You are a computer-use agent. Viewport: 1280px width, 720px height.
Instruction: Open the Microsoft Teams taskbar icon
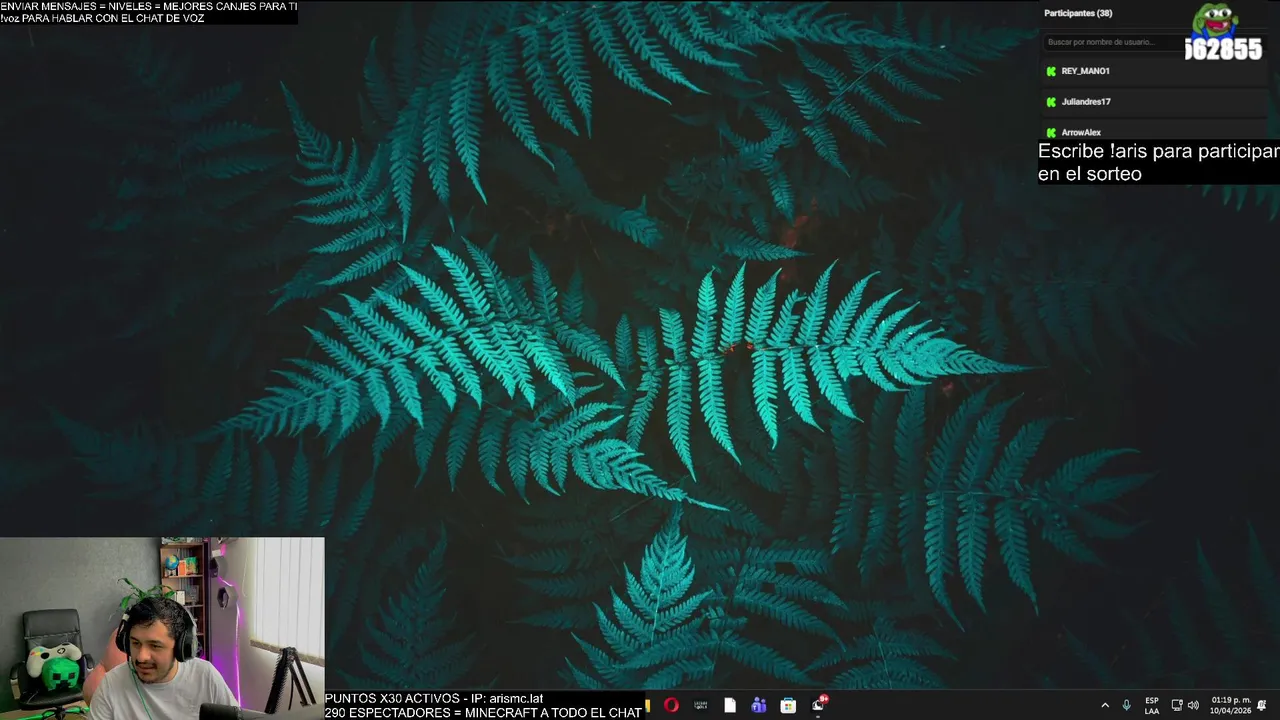pos(759,705)
